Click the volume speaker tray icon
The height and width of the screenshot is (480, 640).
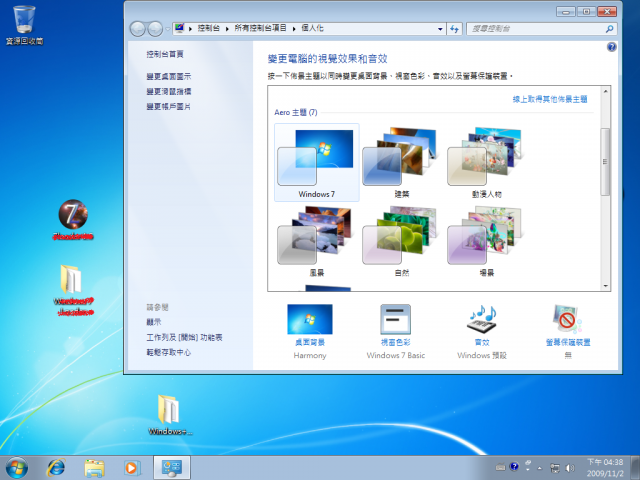coord(569,468)
